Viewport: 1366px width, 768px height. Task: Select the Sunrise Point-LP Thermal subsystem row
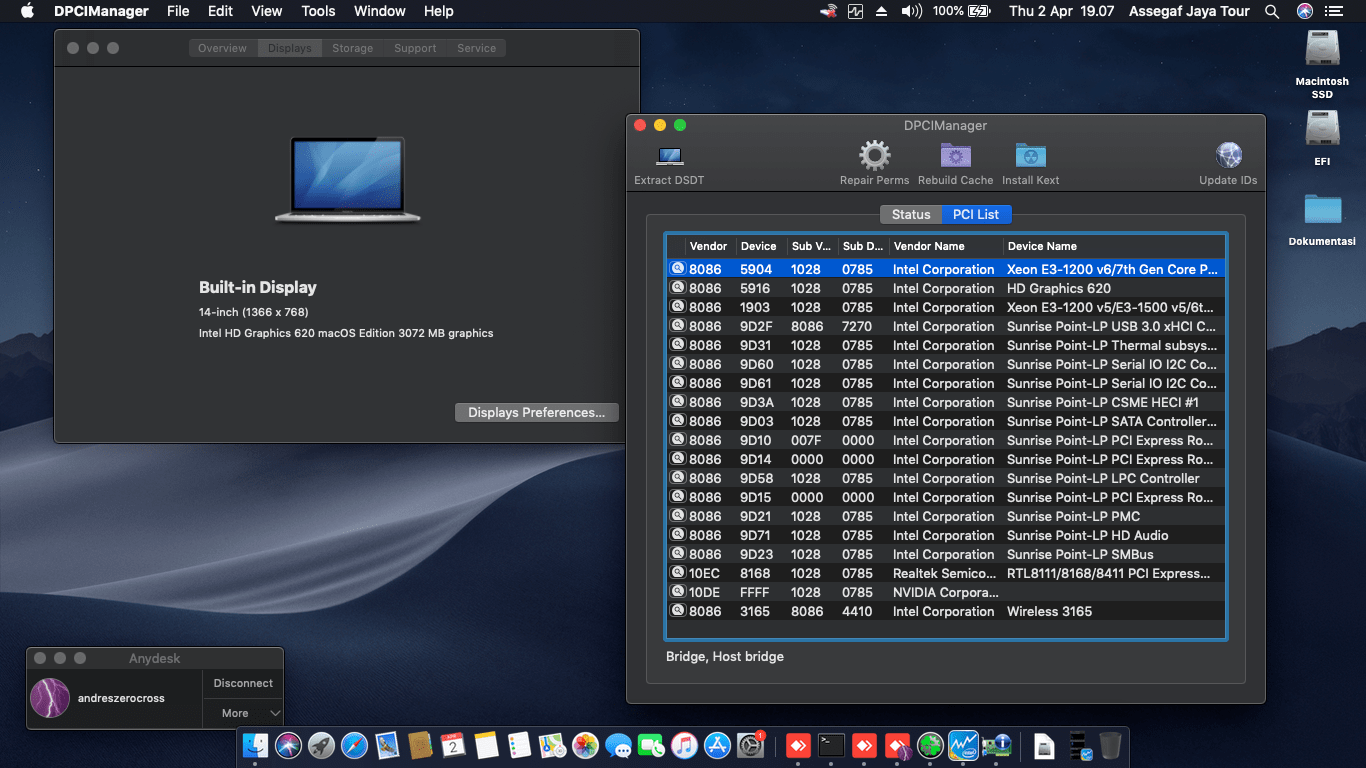click(x=945, y=345)
